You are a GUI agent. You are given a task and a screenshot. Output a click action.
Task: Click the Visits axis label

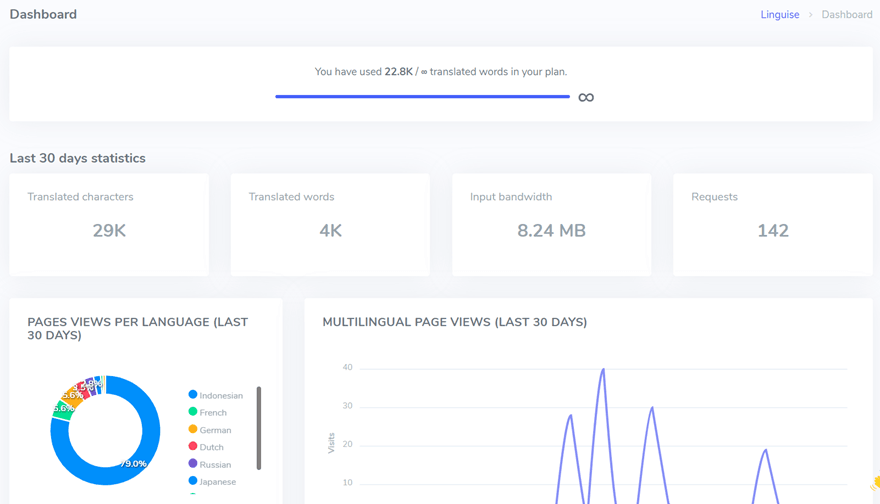click(x=331, y=443)
